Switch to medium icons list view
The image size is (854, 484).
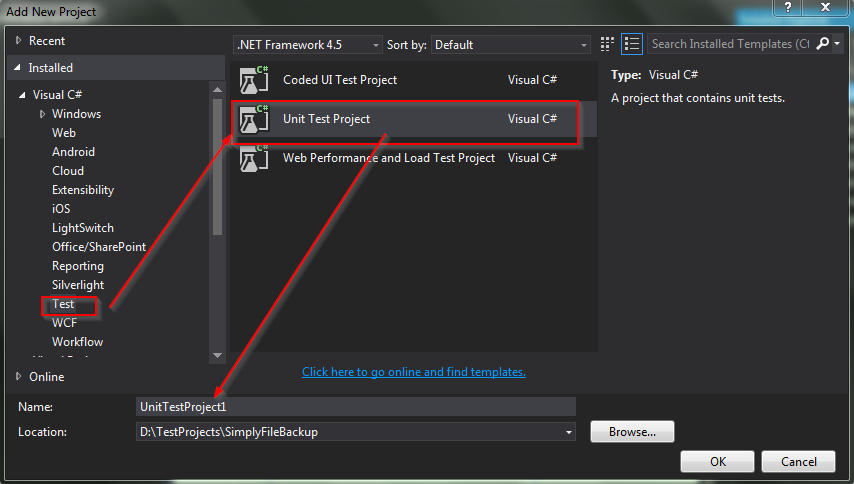(x=631, y=44)
